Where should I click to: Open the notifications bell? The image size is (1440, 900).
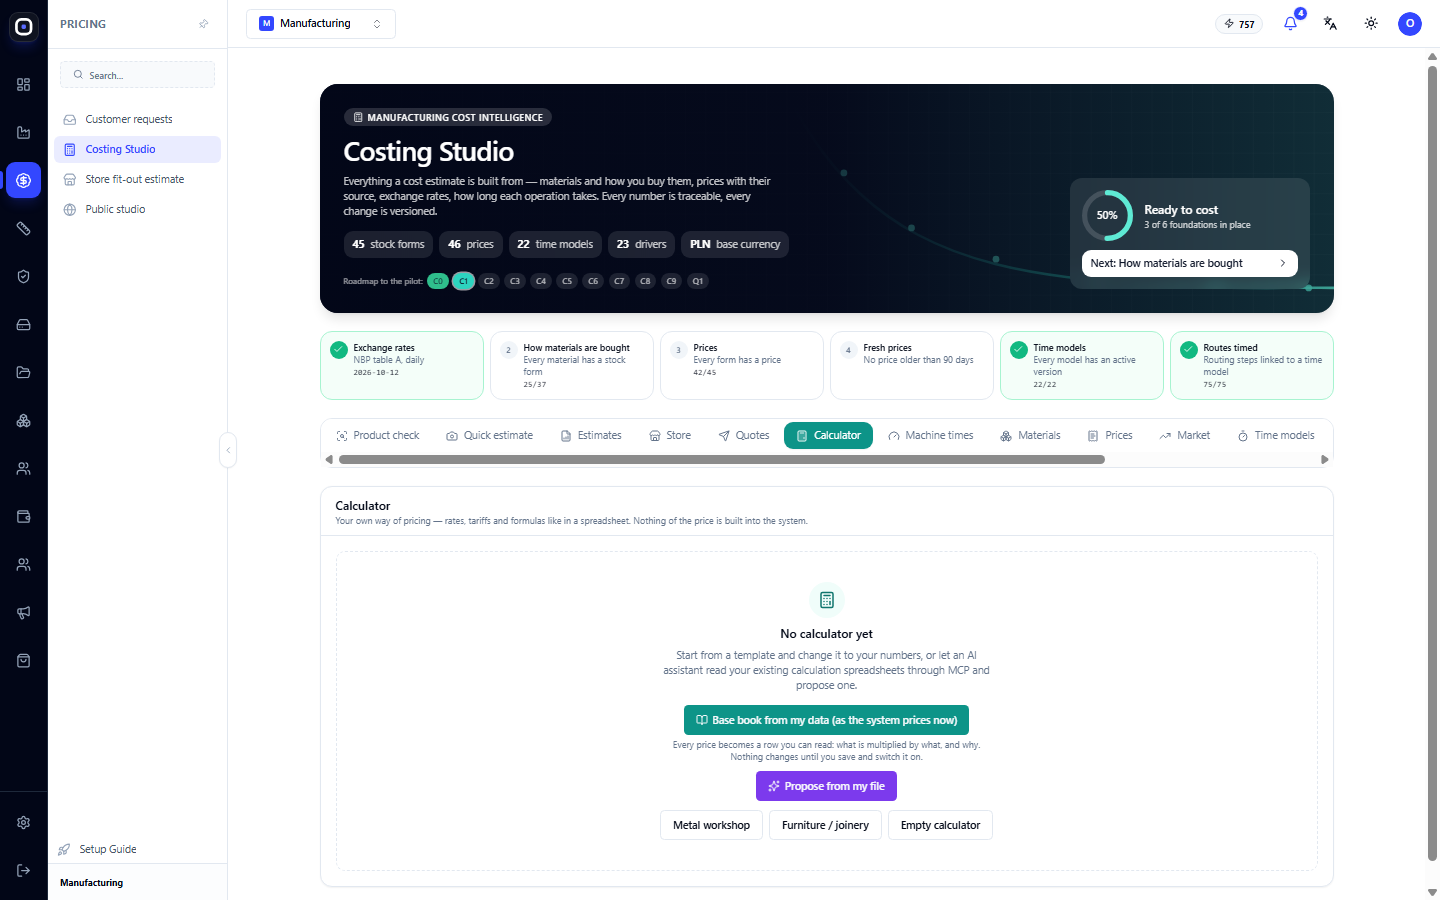point(1290,24)
